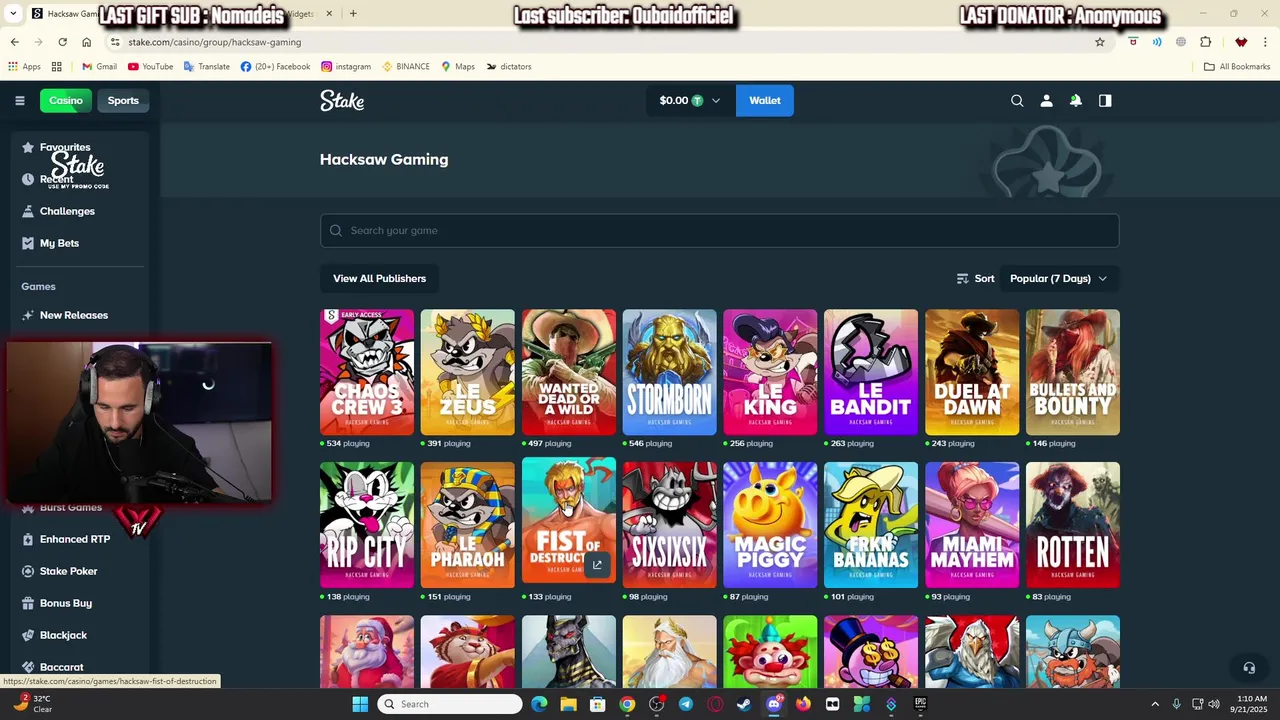This screenshot has height=720, width=1280.
Task: Click the browser address bar URL
Action: coord(214,42)
